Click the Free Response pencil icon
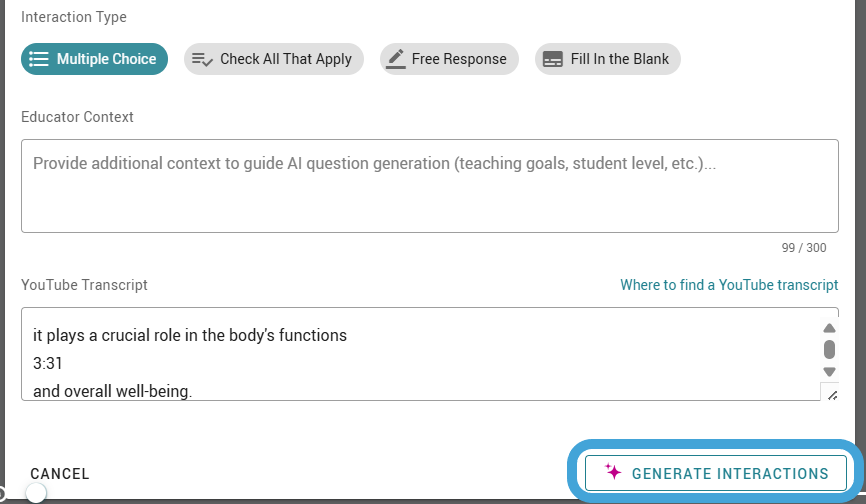The height and width of the screenshot is (504, 866). [395, 59]
